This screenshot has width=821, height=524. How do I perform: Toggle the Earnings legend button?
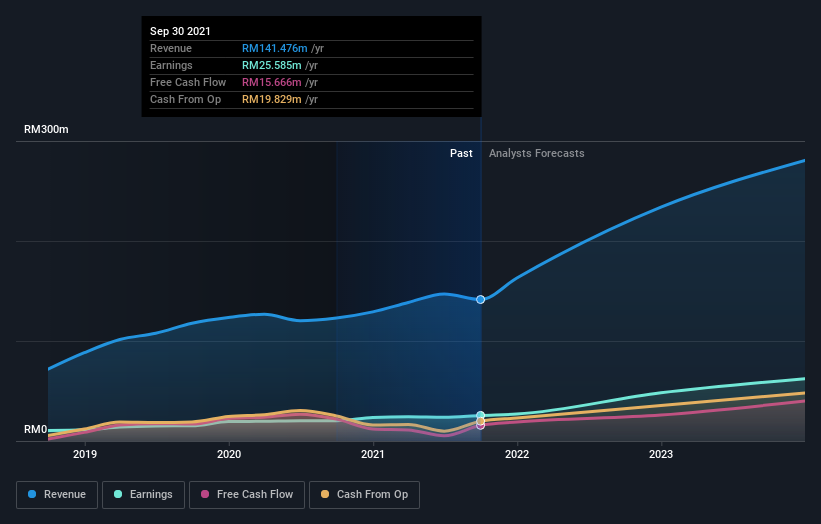point(143,495)
